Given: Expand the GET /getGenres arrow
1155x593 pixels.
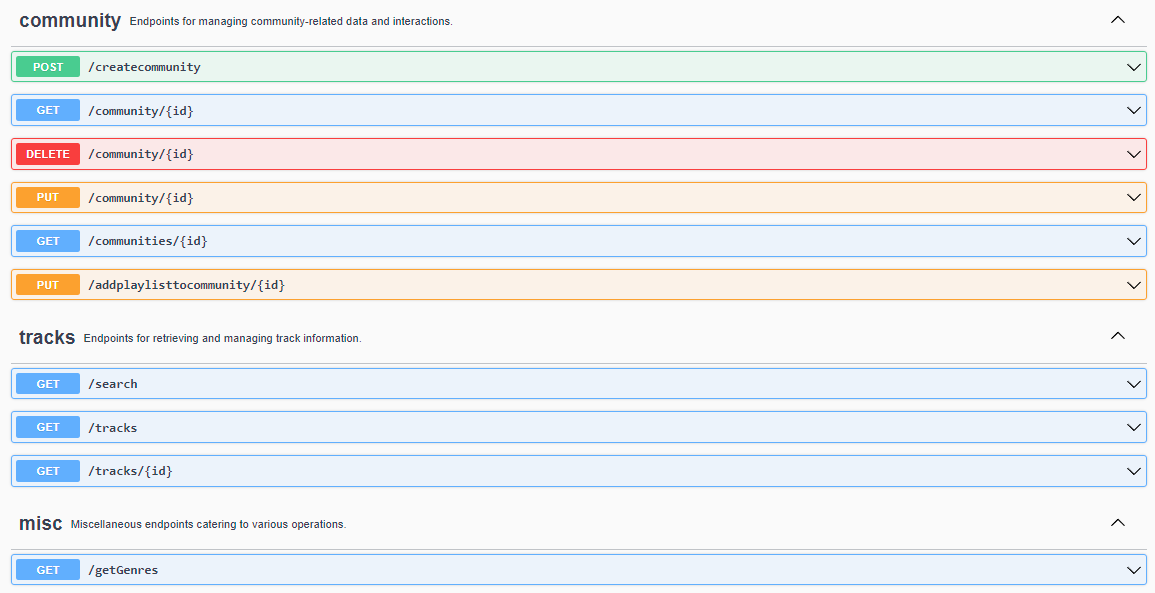Looking at the screenshot, I should click(x=1134, y=570).
